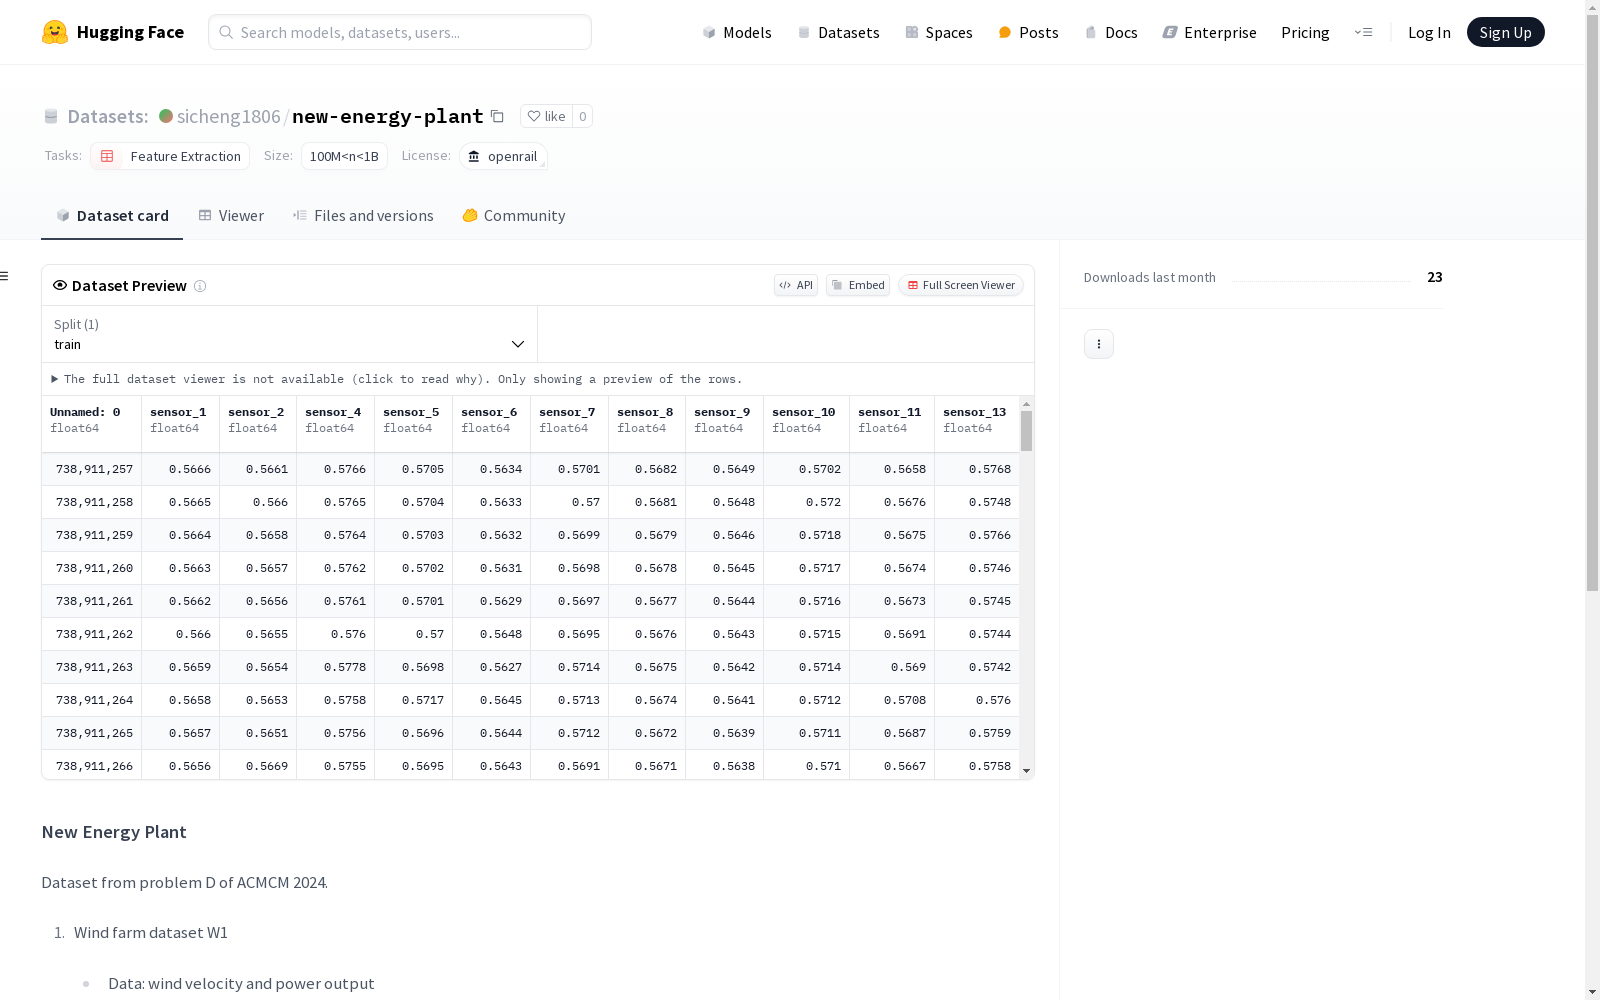The width and height of the screenshot is (1600, 1000).
Task: Click the new-energy-plant dataset title
Action: 388,116
